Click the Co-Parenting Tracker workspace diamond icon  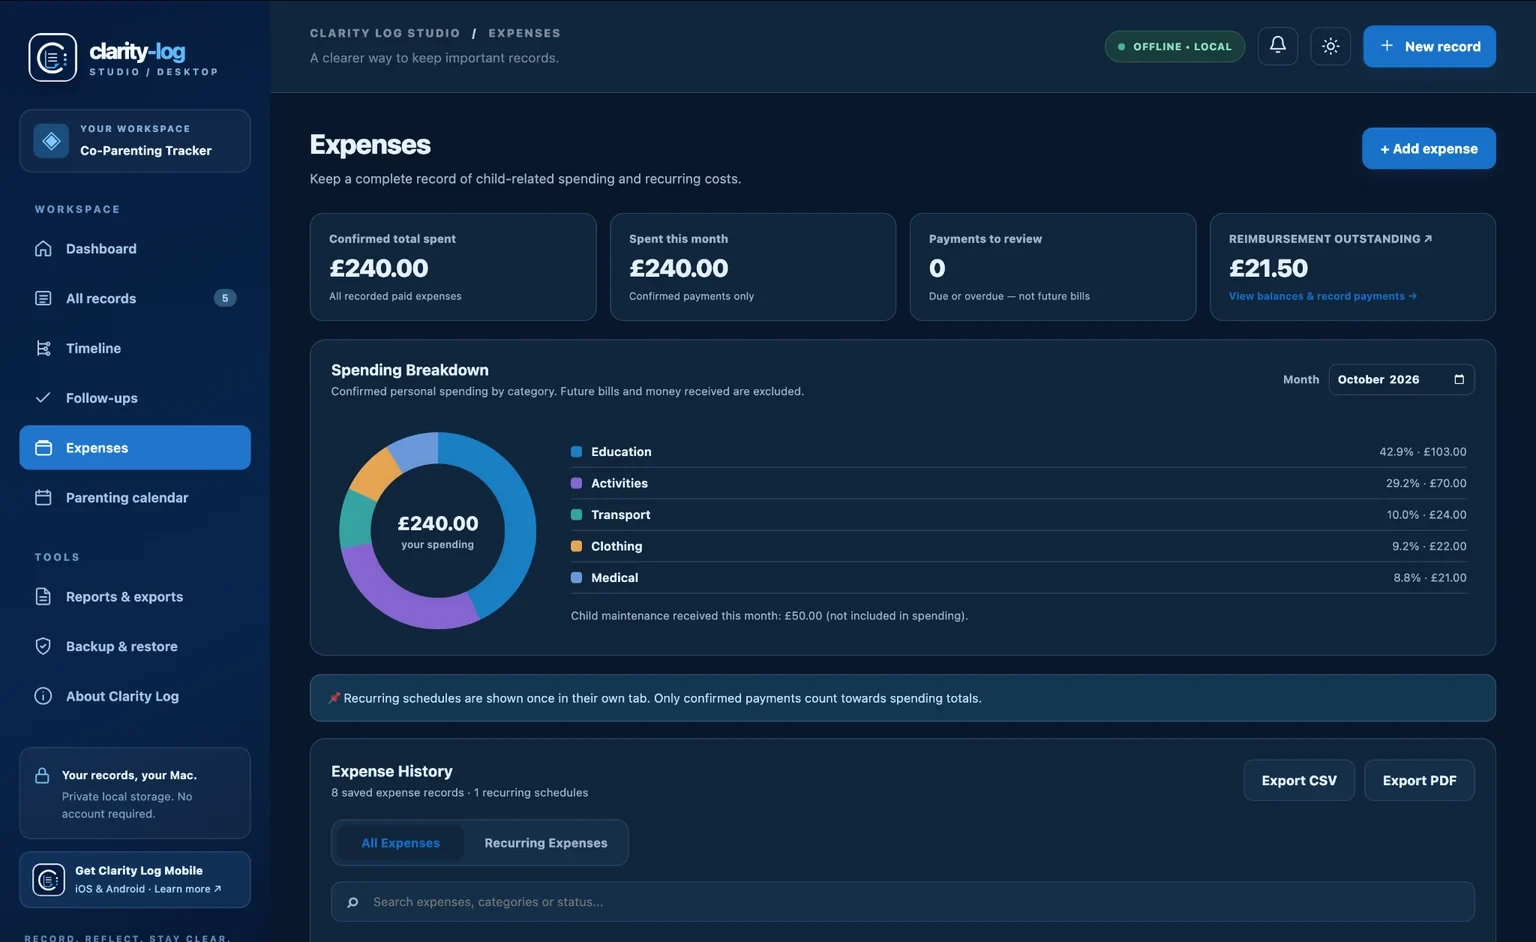click(51, 141)
